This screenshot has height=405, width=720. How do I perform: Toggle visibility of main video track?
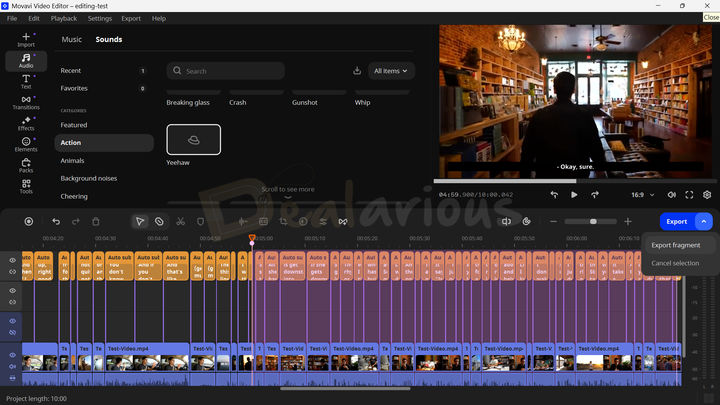click(x=12, y=354)
